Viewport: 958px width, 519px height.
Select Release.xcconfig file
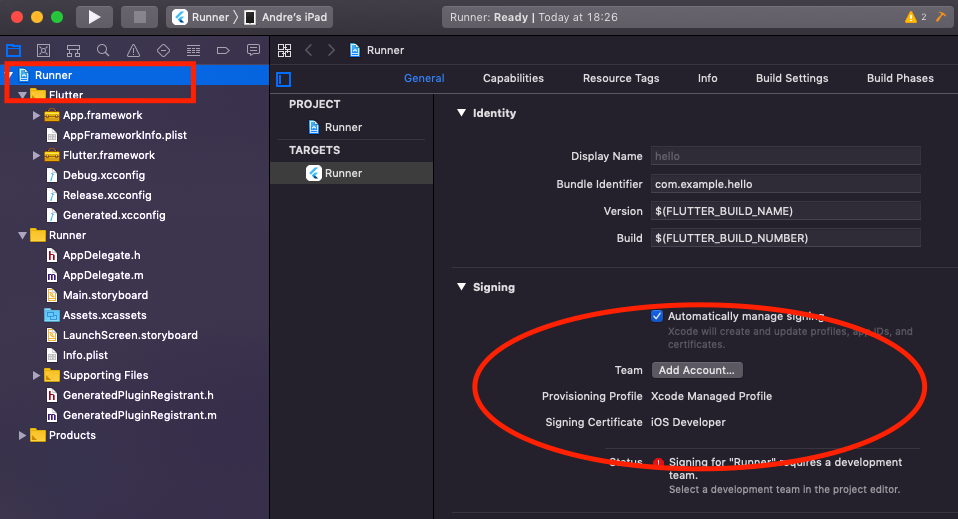pos(107,195)
